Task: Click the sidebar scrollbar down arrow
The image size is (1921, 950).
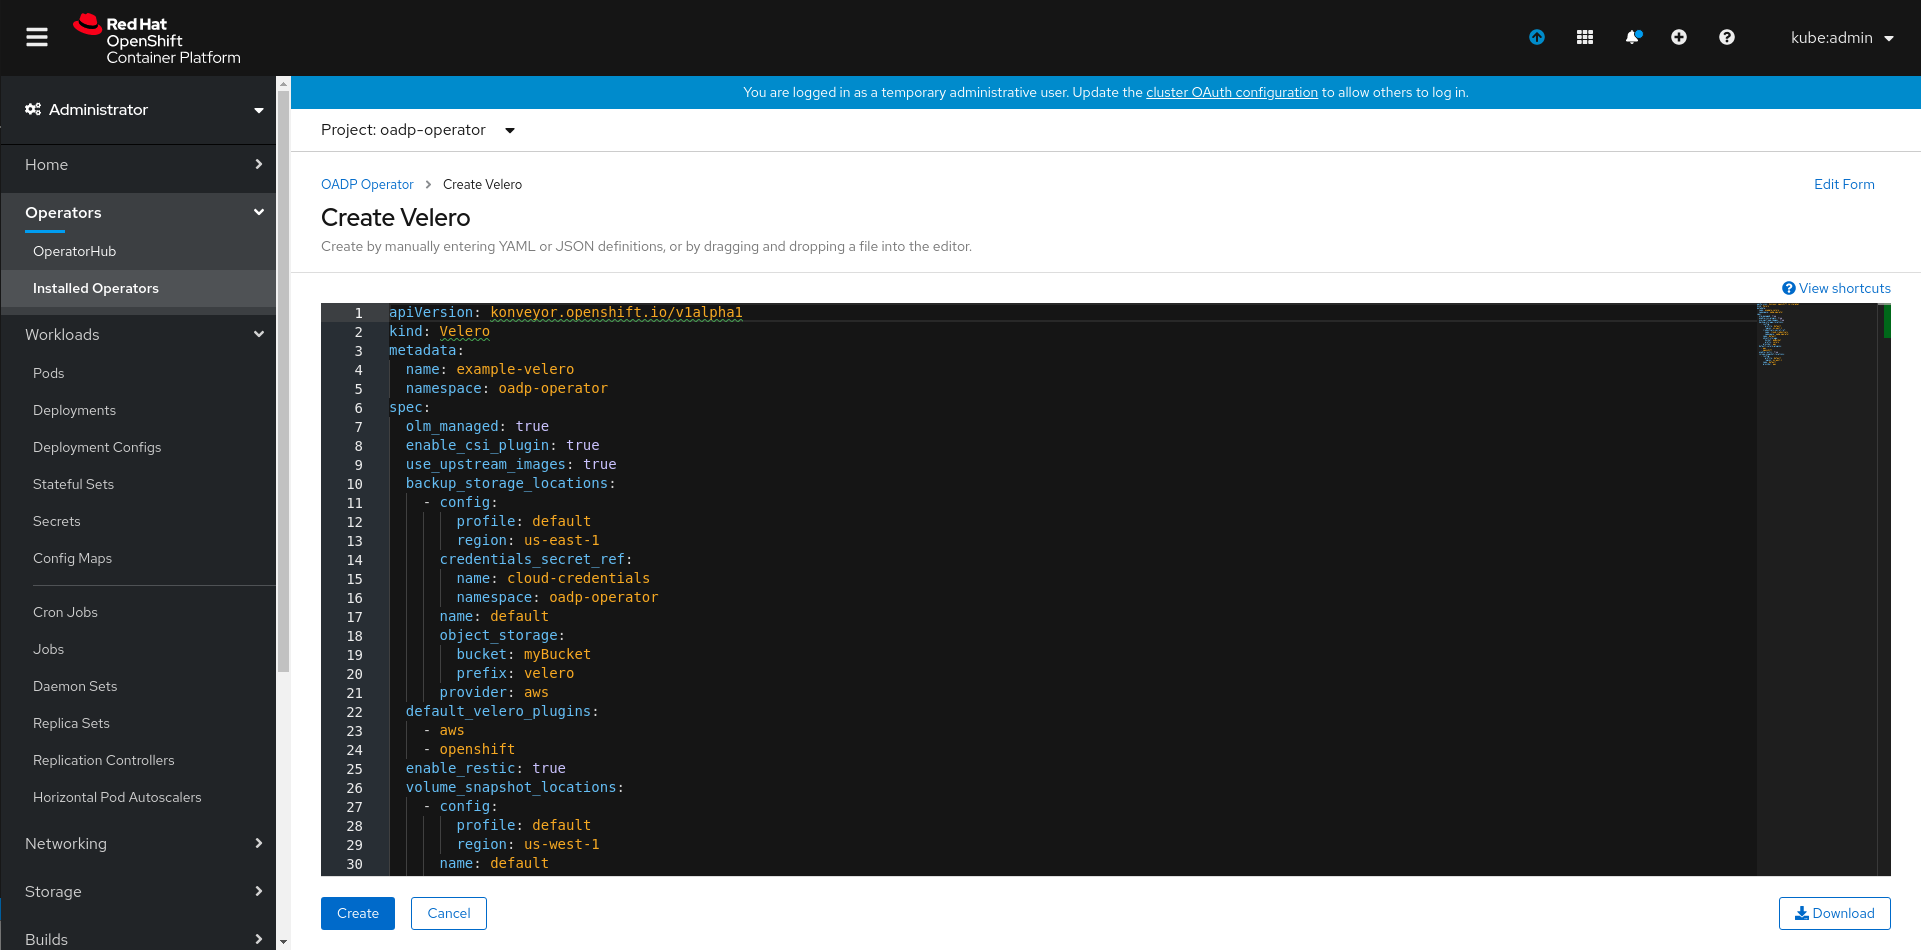Action: coord(283,942)
